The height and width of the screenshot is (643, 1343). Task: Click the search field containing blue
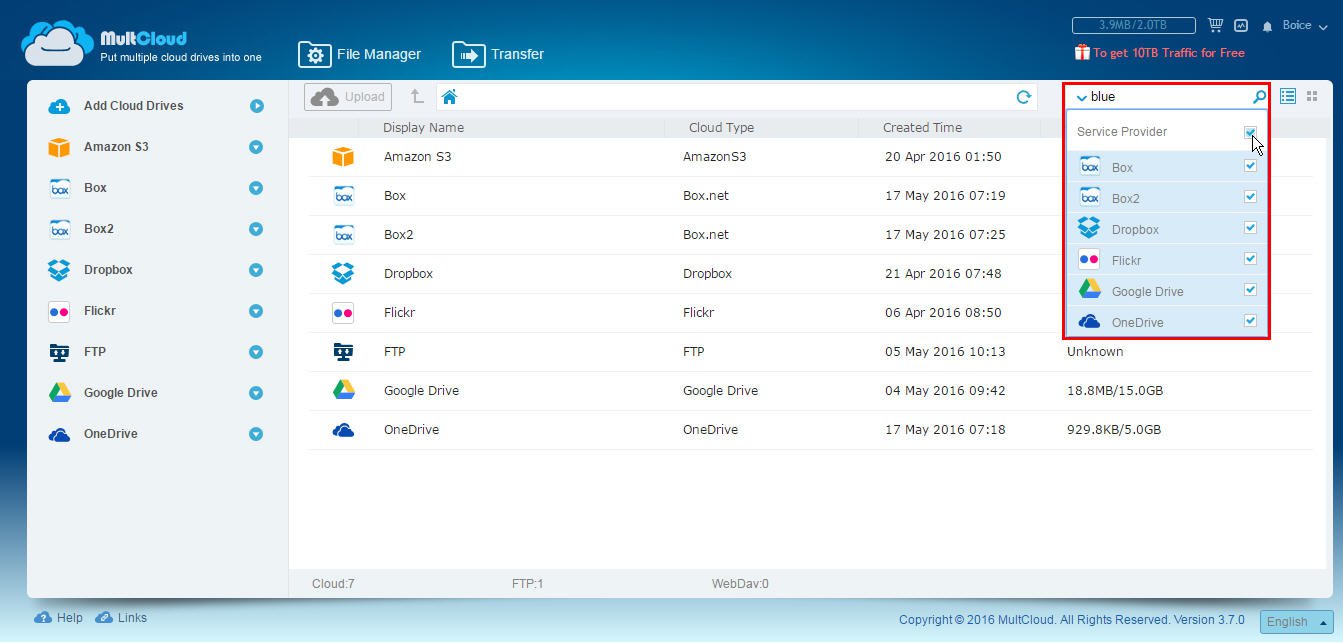[x=1166, y=97]
